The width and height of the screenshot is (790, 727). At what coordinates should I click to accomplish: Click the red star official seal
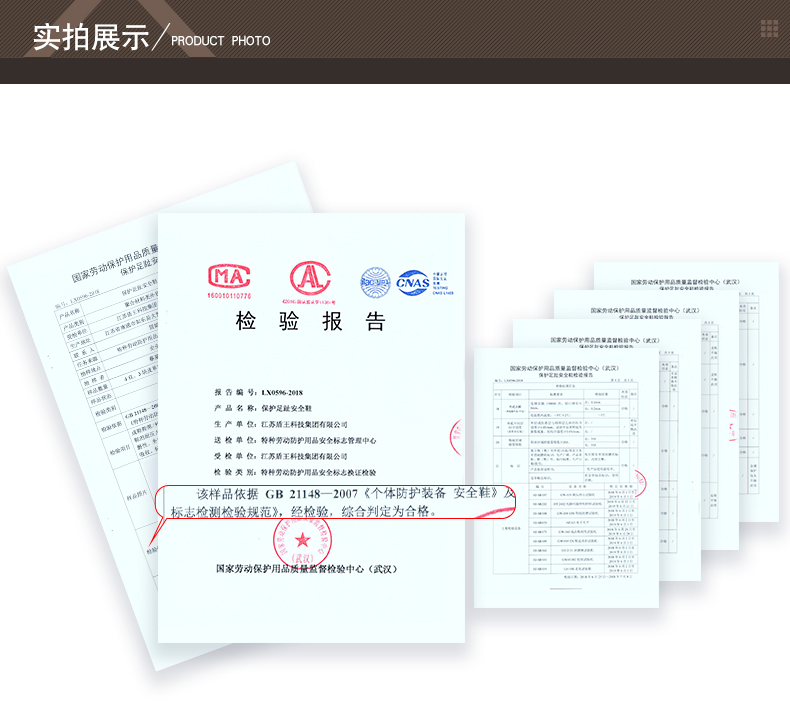click(x=302, y=541)
